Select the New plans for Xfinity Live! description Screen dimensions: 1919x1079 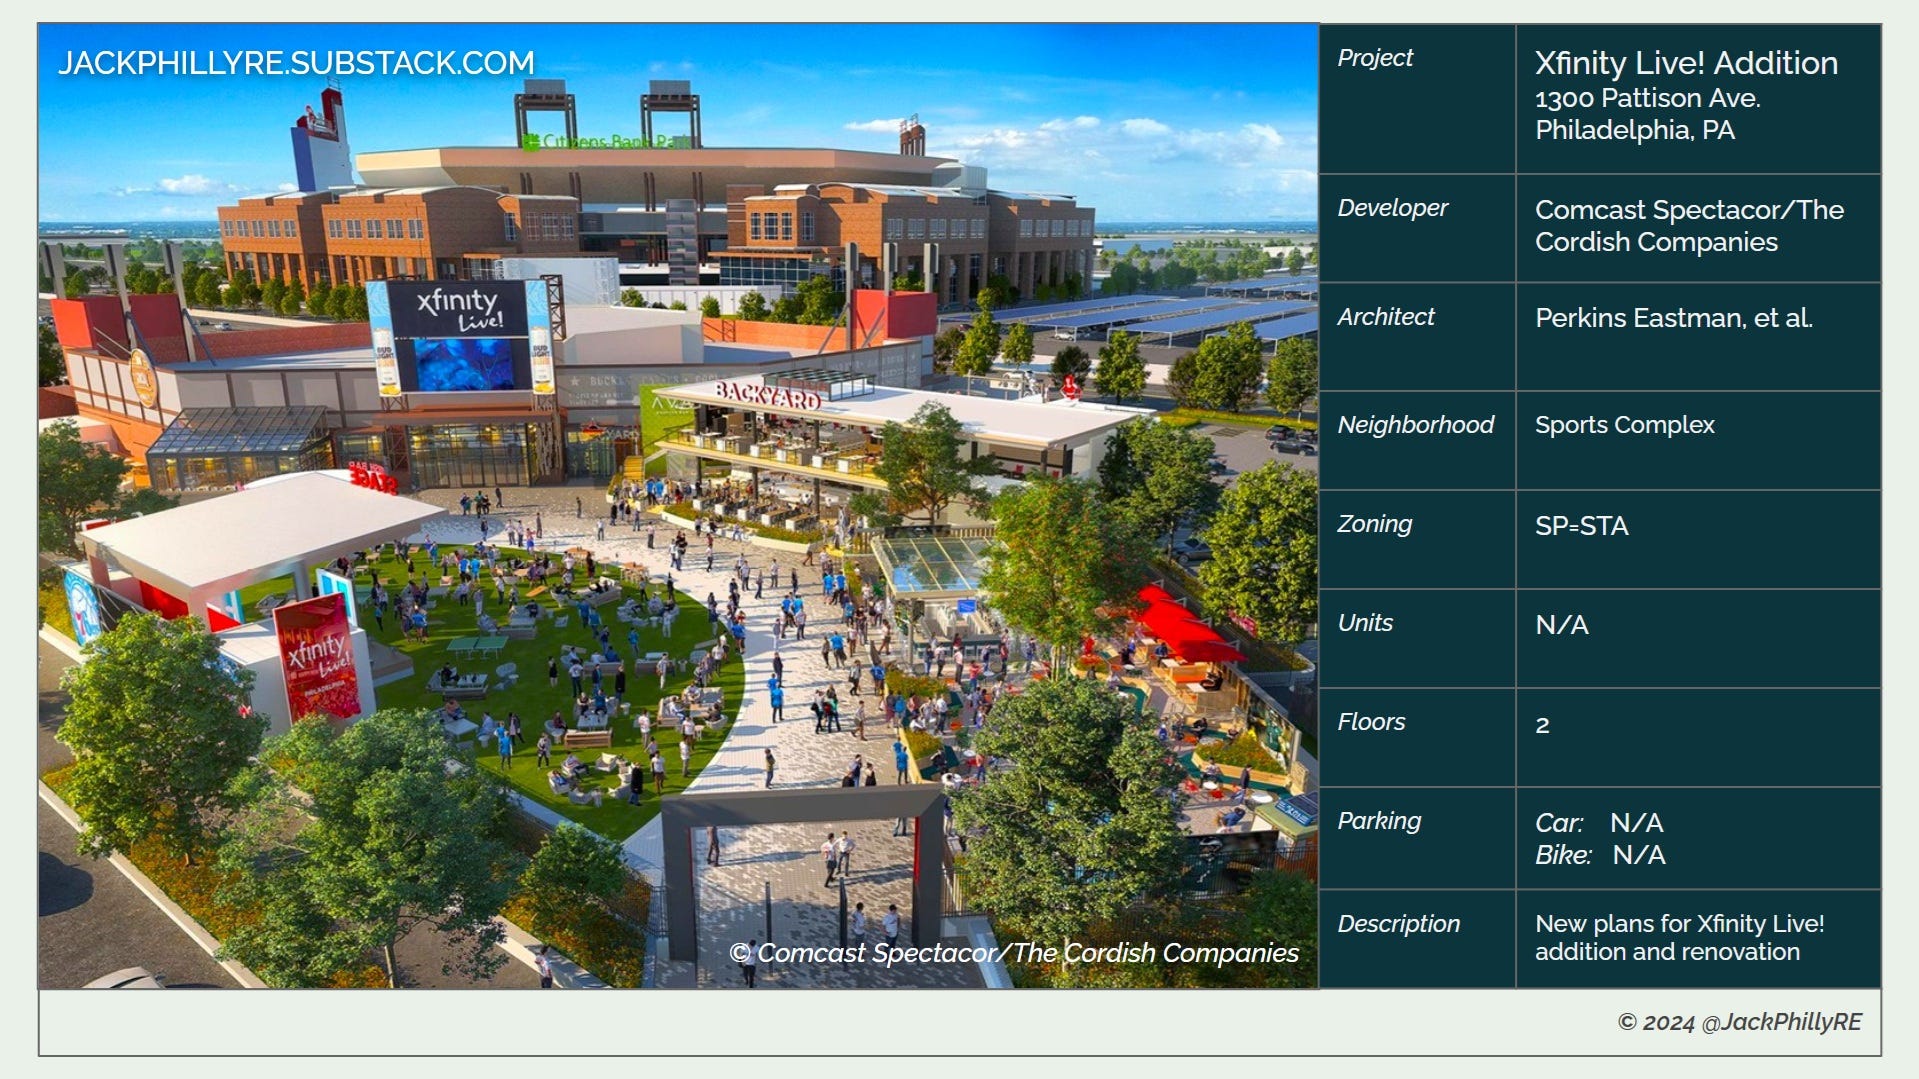(x=1680, y=938)
